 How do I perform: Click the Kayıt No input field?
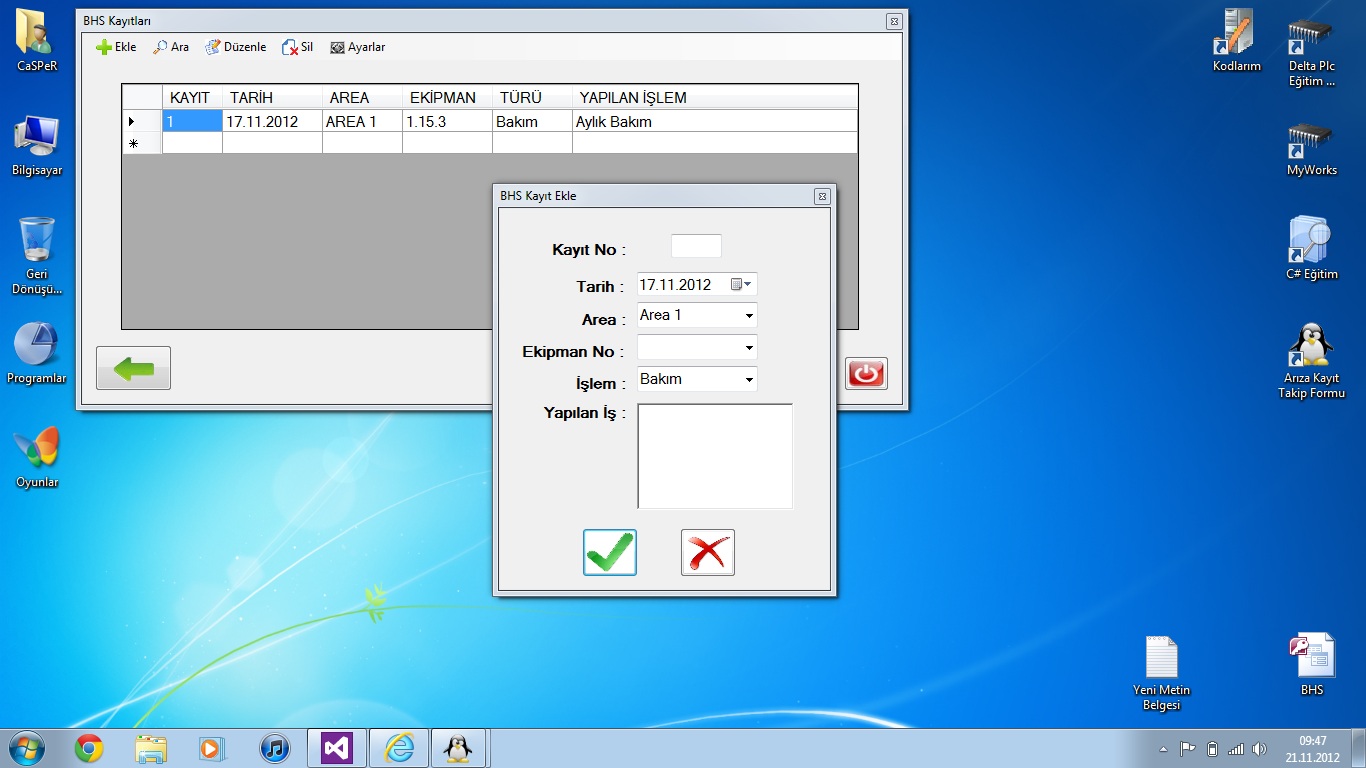[x=696, y=246]
